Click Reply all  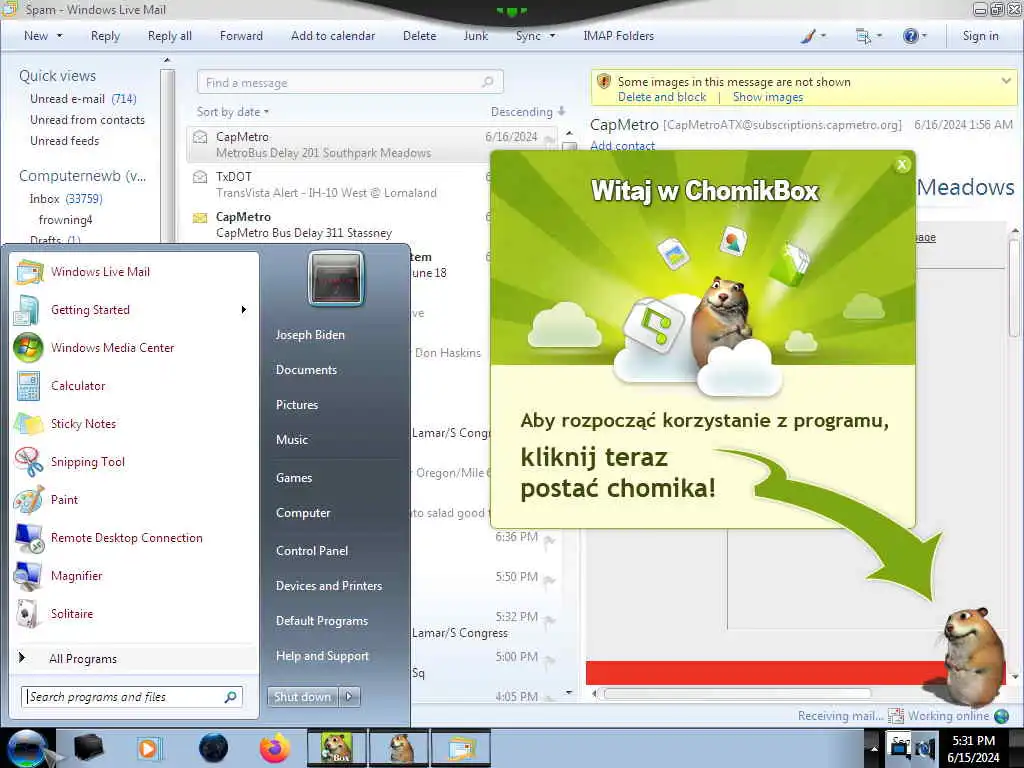click(x=170, y=36)
